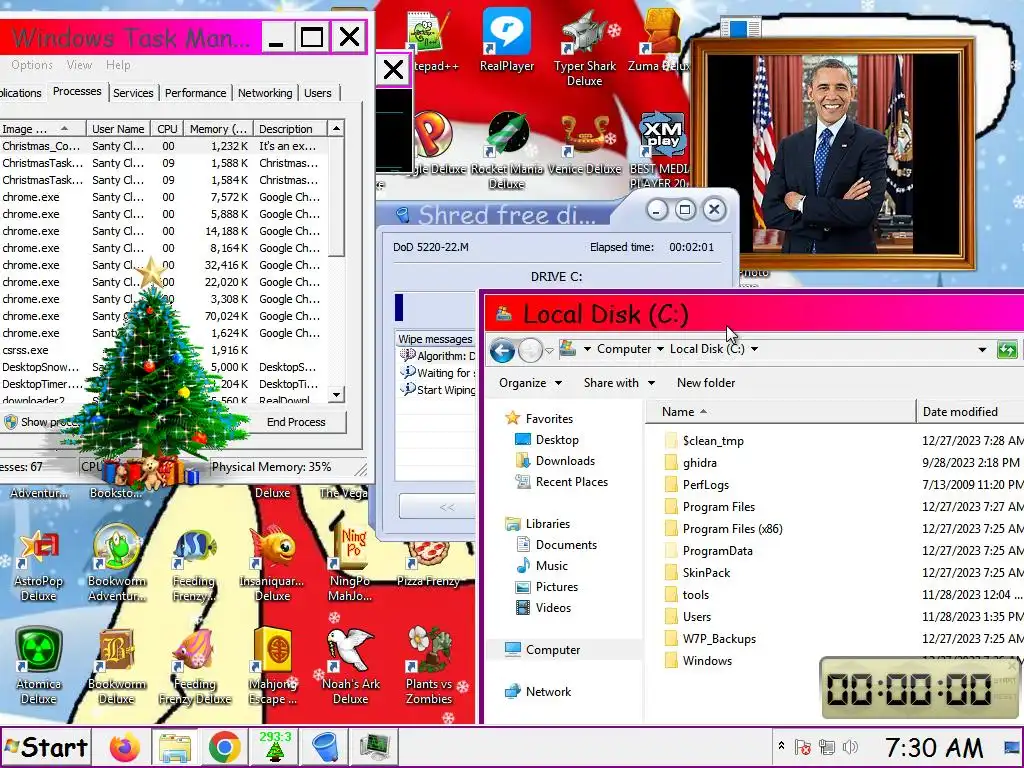The image size is (1024, 768).
Task: Click Explorer Back navigation button
Action: (x=502, y=351)
